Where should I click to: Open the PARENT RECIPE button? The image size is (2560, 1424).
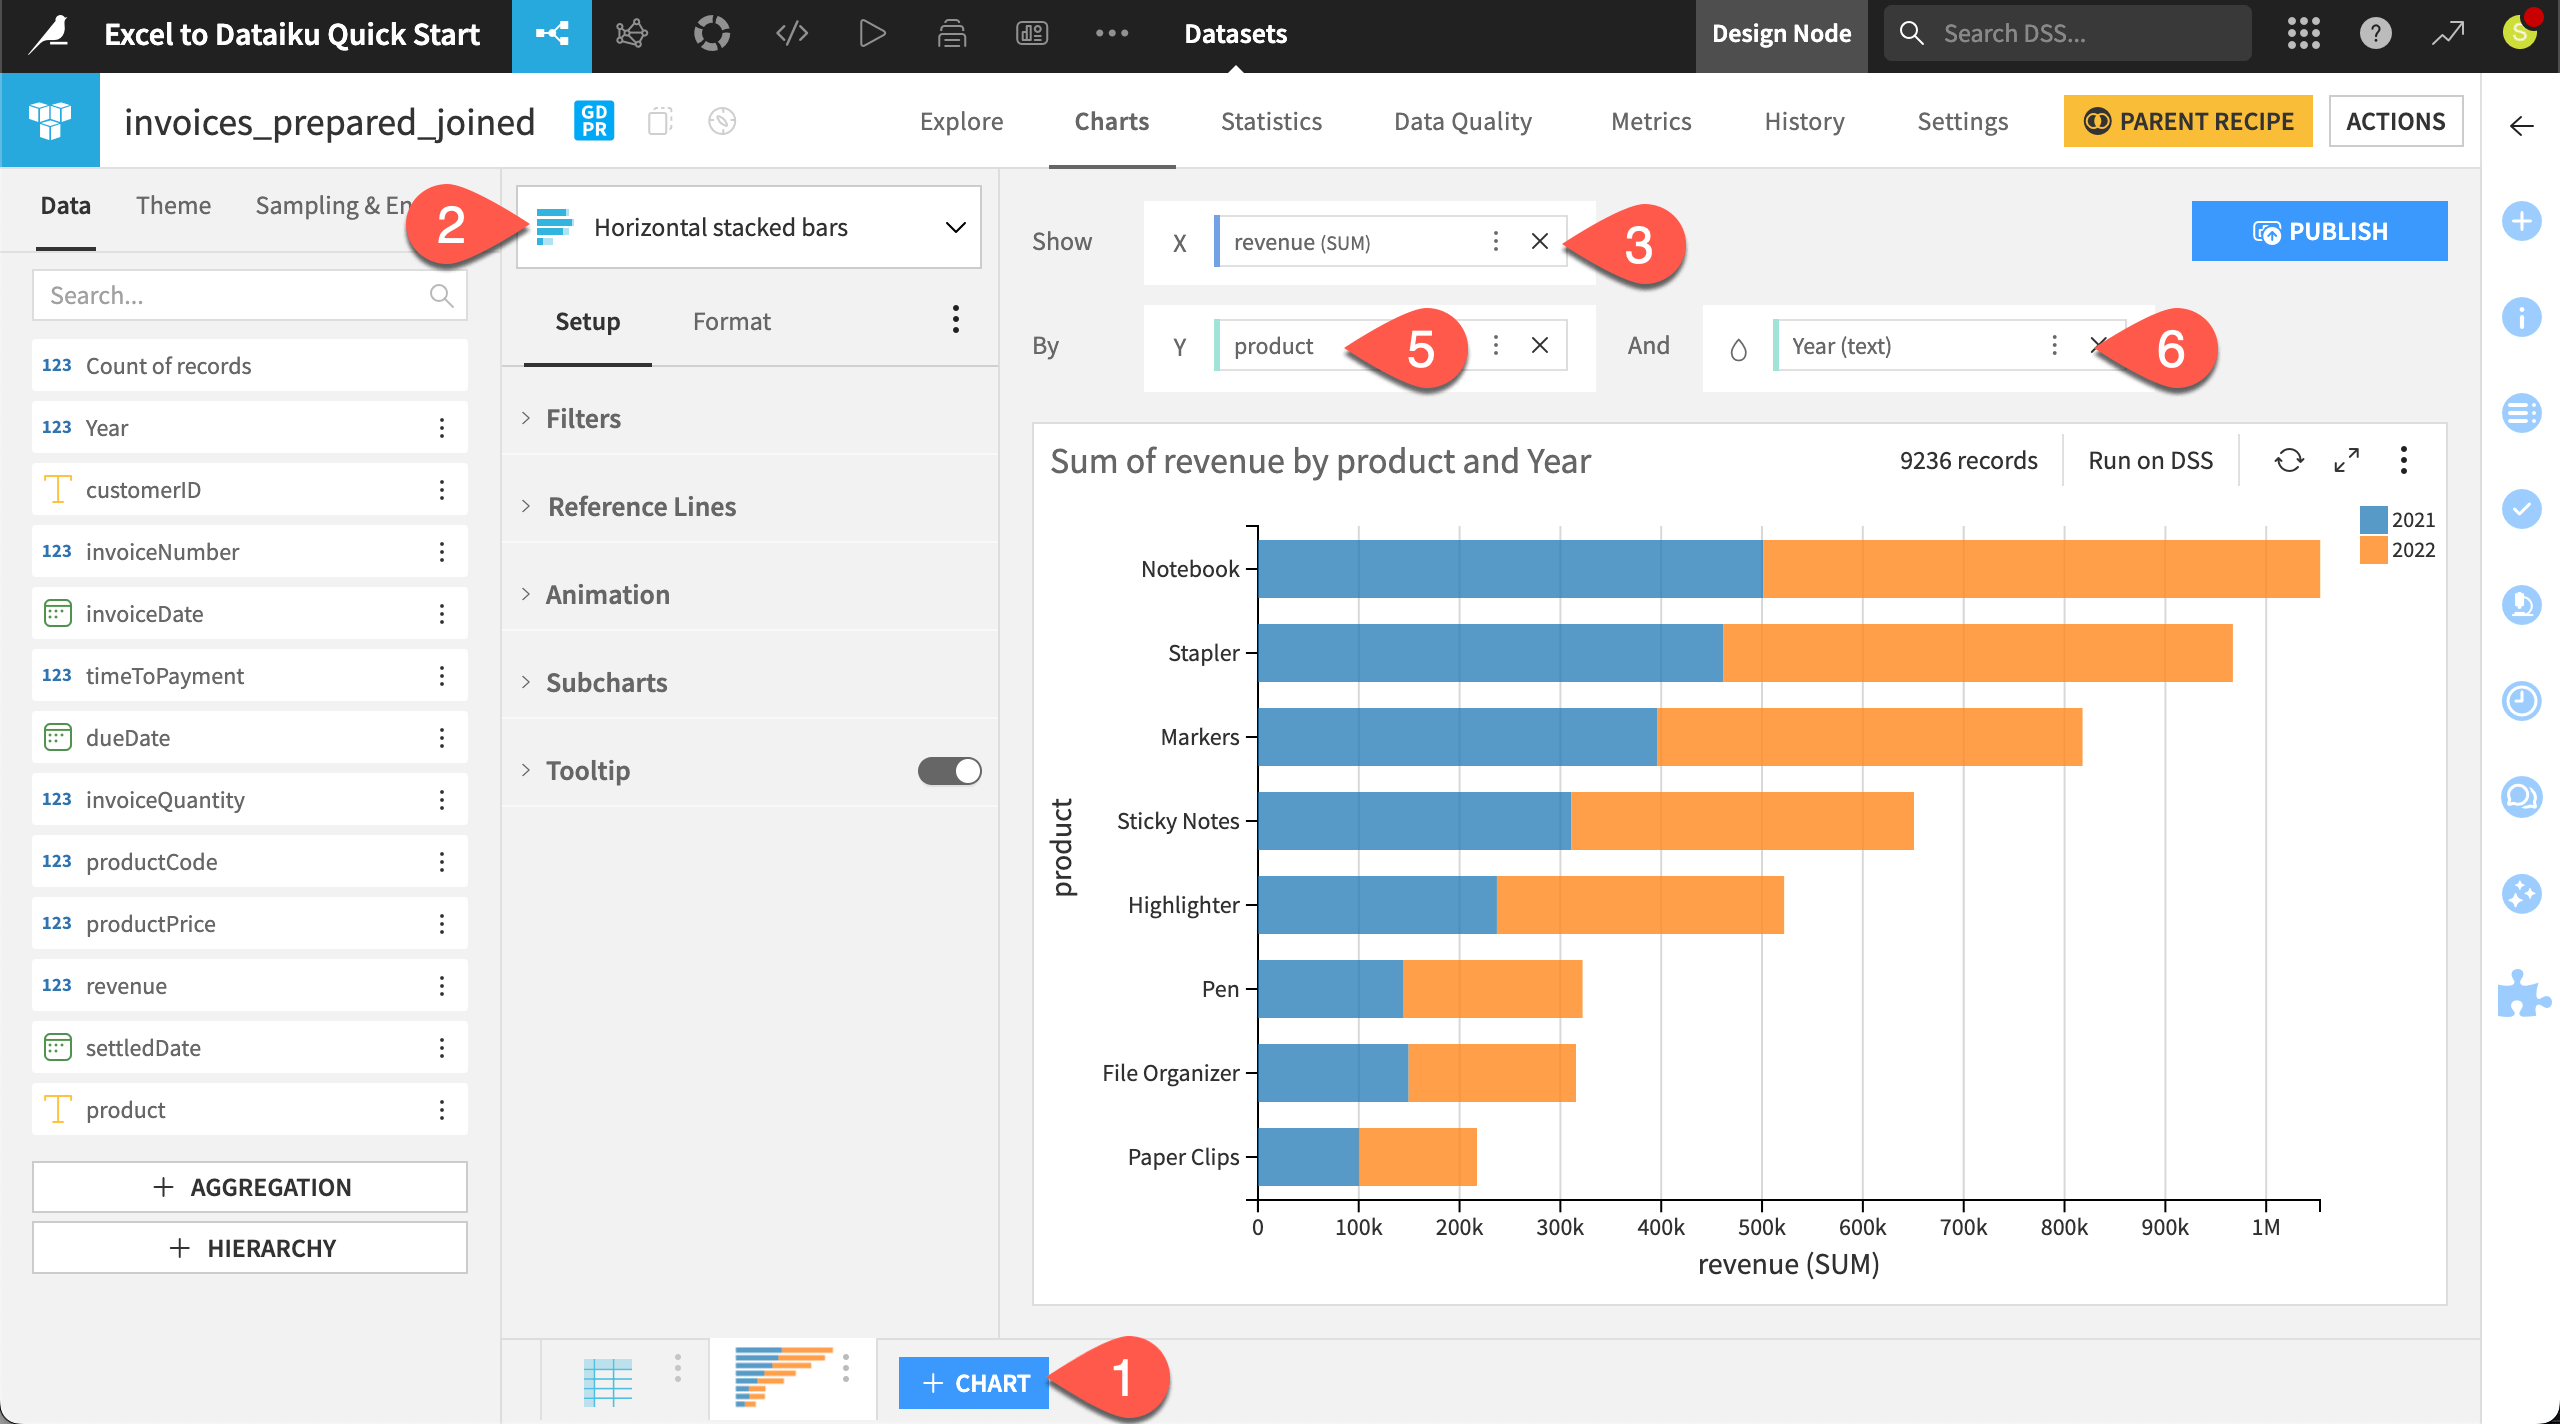point(2189,121)
